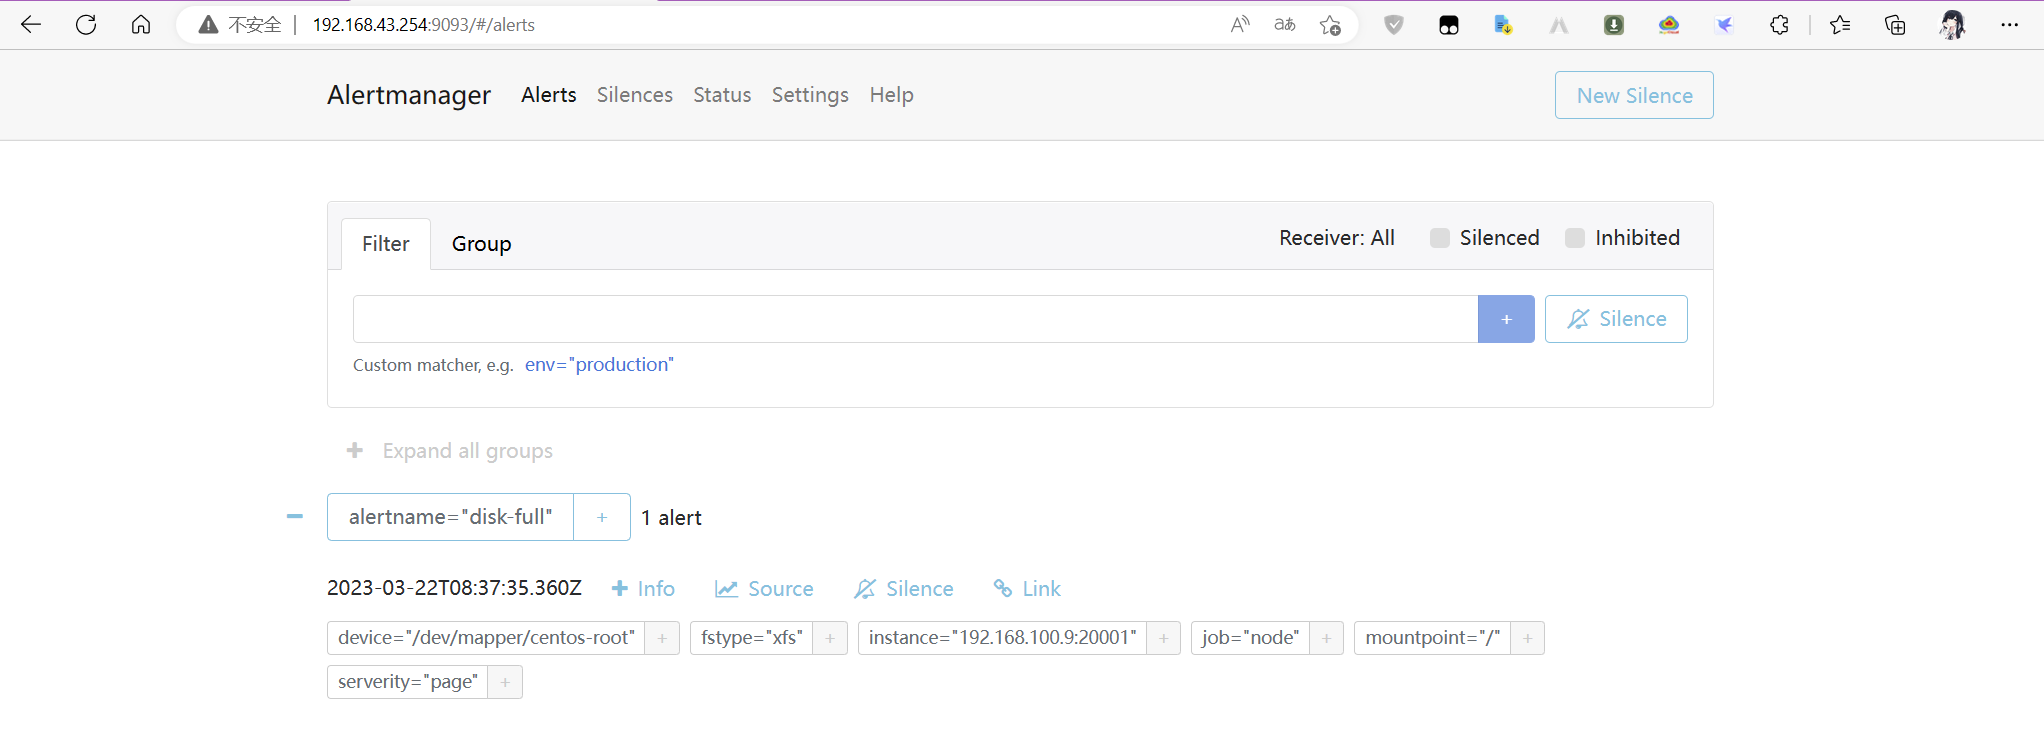Click the colorful rainbow extension icon
The image size is (2044, 742).
click(x=1669, y=25)
